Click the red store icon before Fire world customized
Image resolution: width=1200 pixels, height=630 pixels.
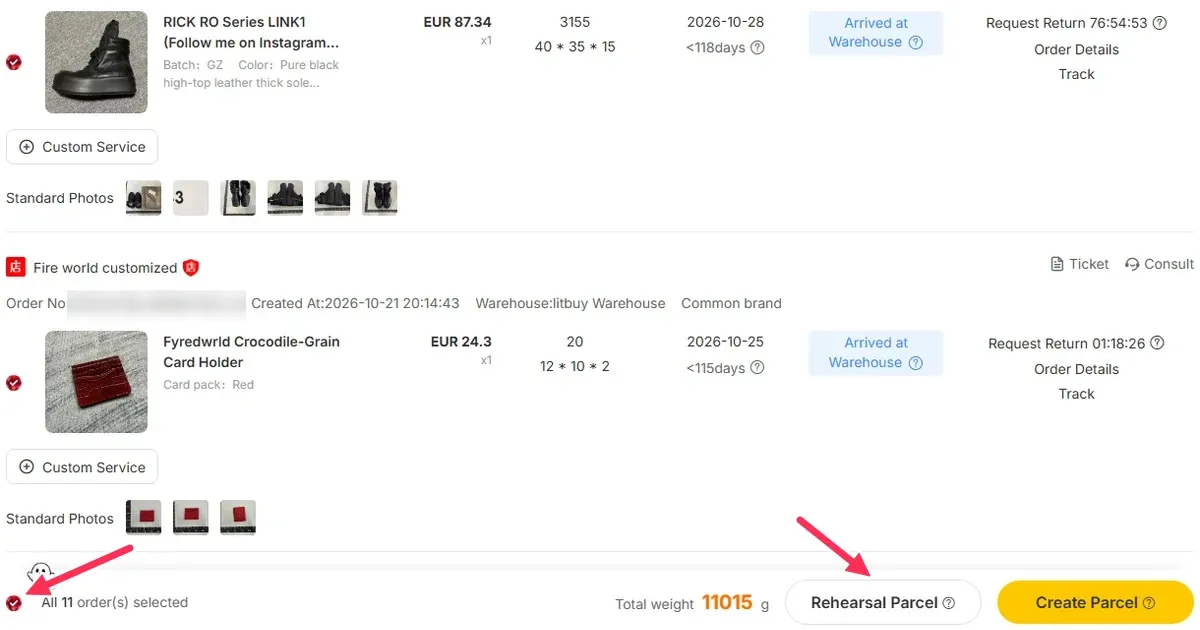click(x=16, y=267)
